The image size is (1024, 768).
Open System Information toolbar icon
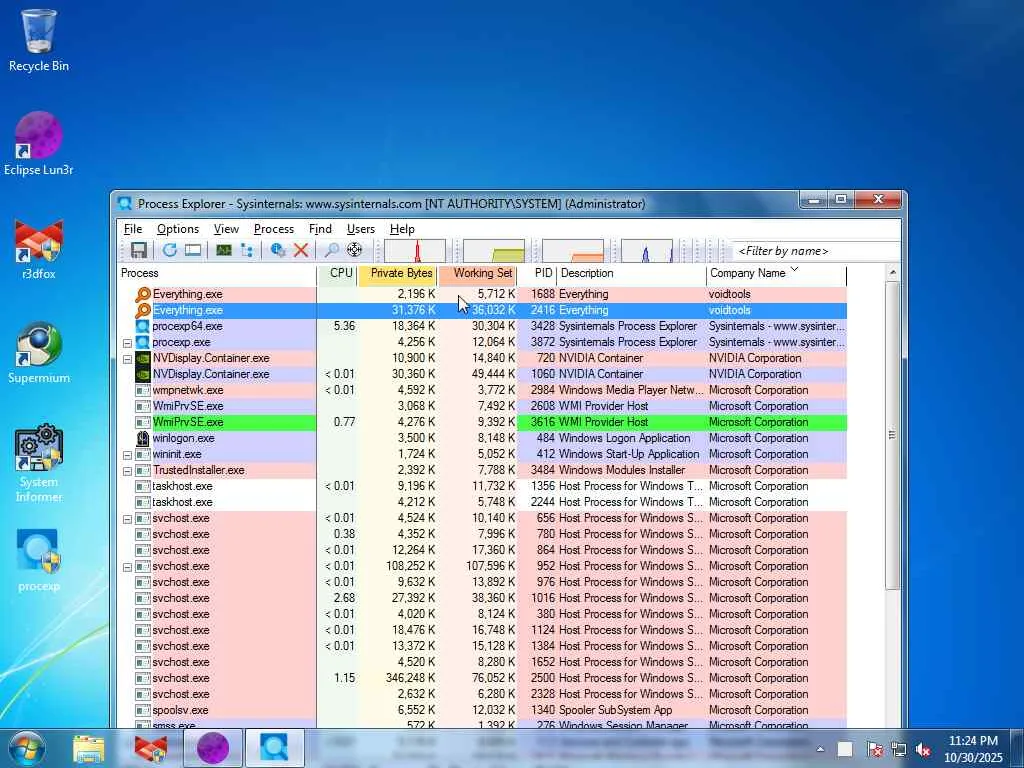point(224,250)
